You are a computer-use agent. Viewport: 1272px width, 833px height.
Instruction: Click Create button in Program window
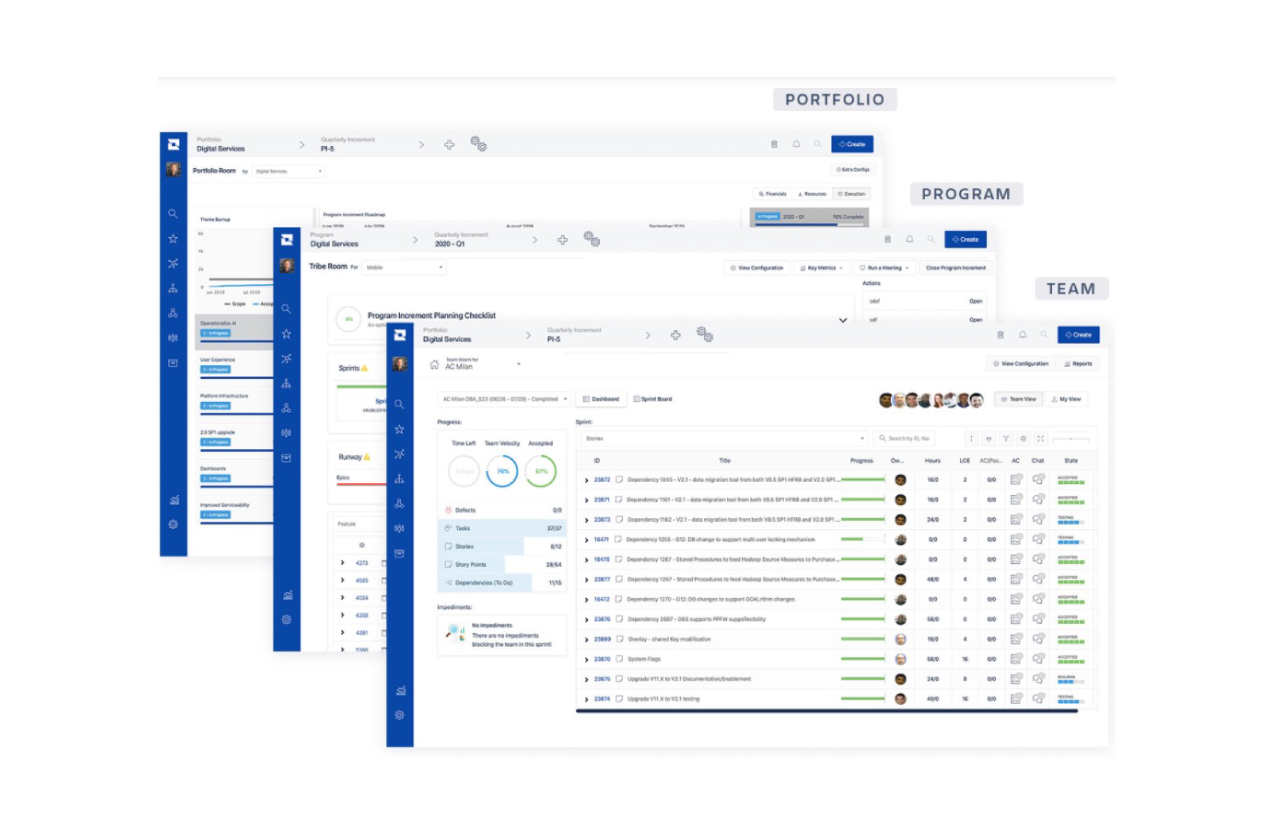pyautogui.click(x=966, y=240)
